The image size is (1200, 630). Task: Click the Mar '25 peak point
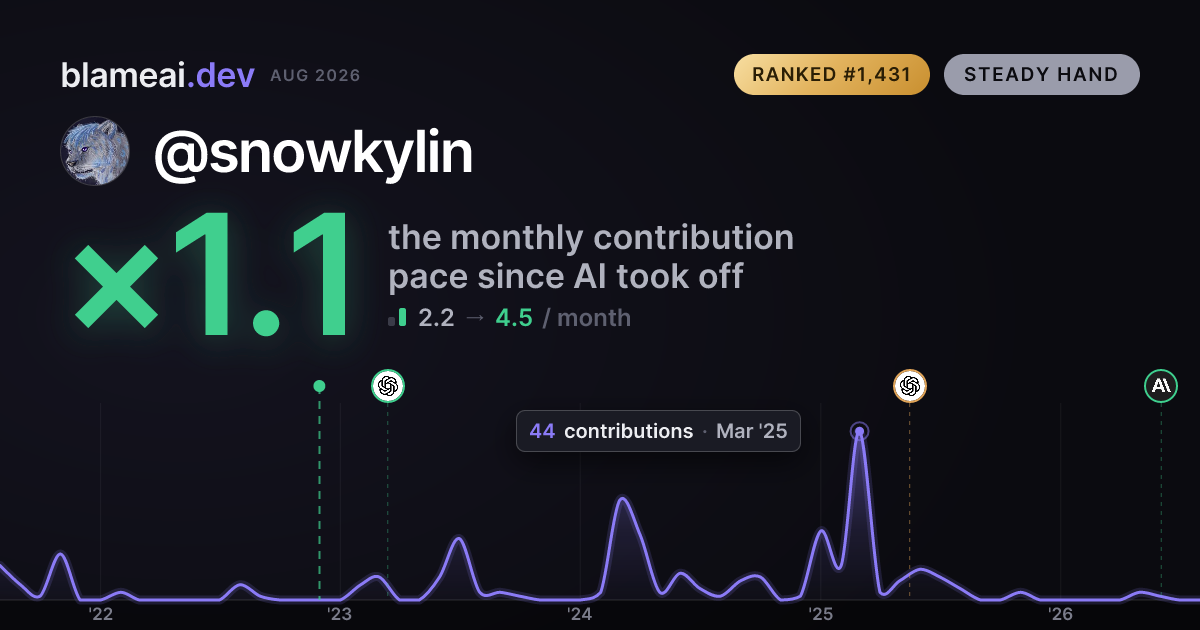pyautogui.click(x=859, y=432)
